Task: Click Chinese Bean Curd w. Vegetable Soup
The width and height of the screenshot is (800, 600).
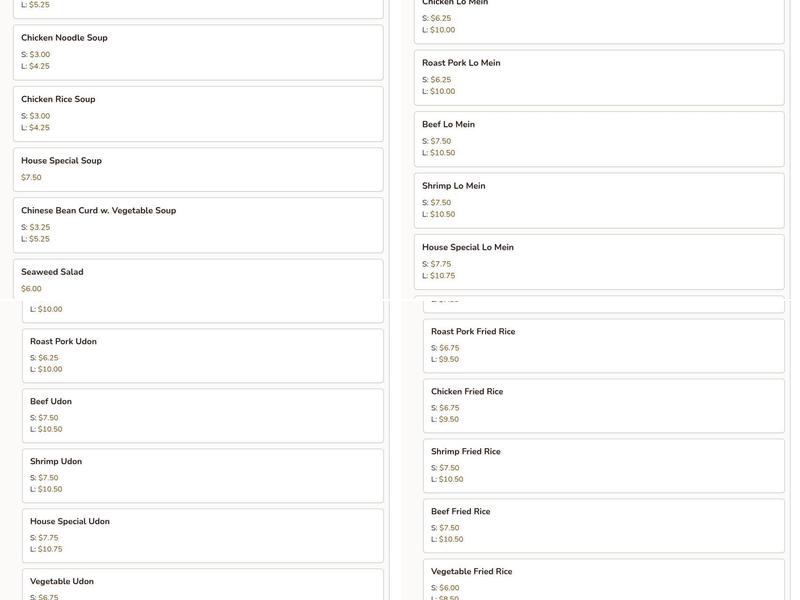Action: tap(197, 225)
